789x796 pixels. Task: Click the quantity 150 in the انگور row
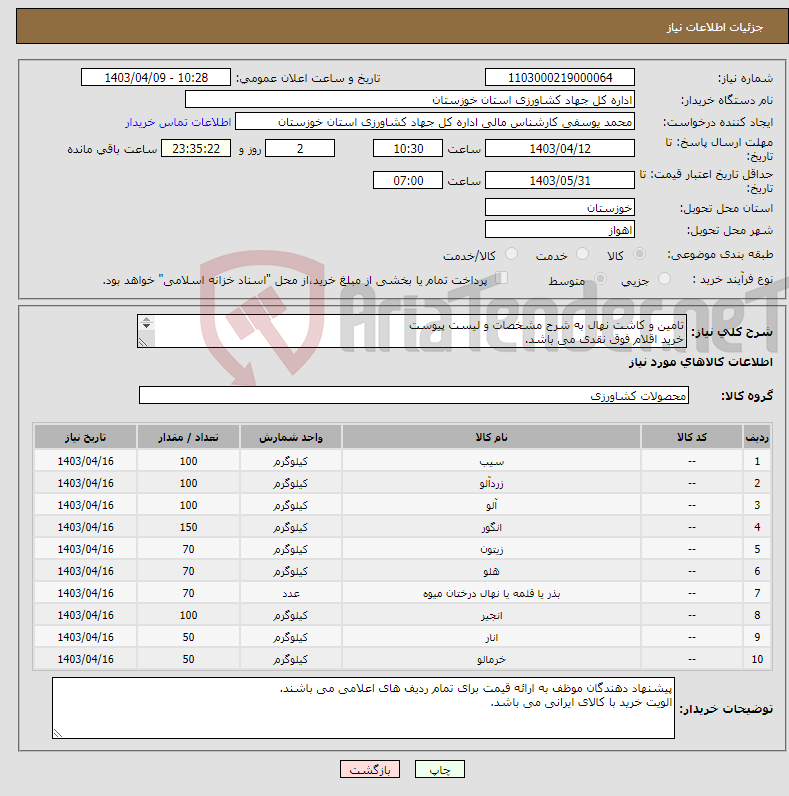(188, 527)
